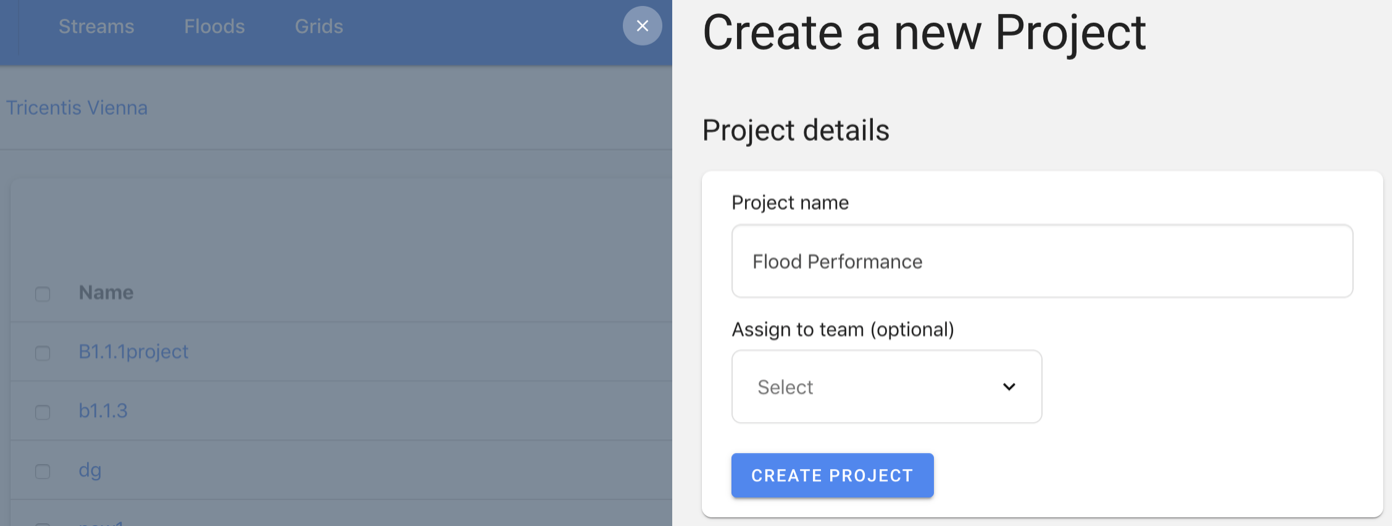Switch to the Streams tab

tap(96, 27)
